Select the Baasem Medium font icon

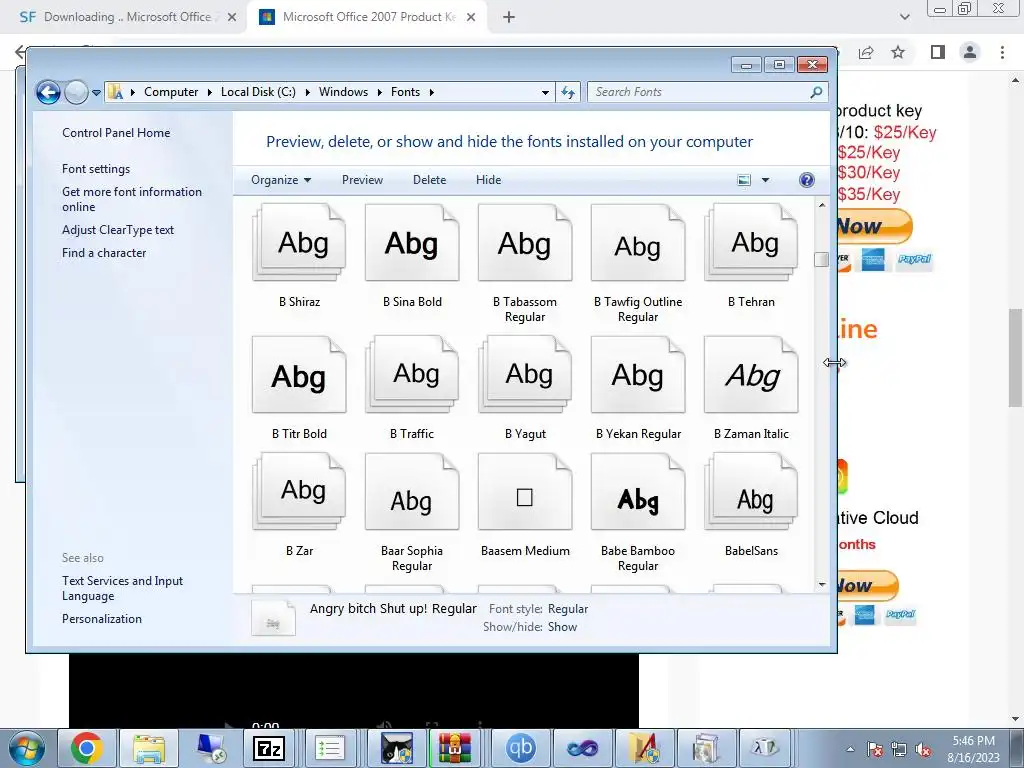525,492
